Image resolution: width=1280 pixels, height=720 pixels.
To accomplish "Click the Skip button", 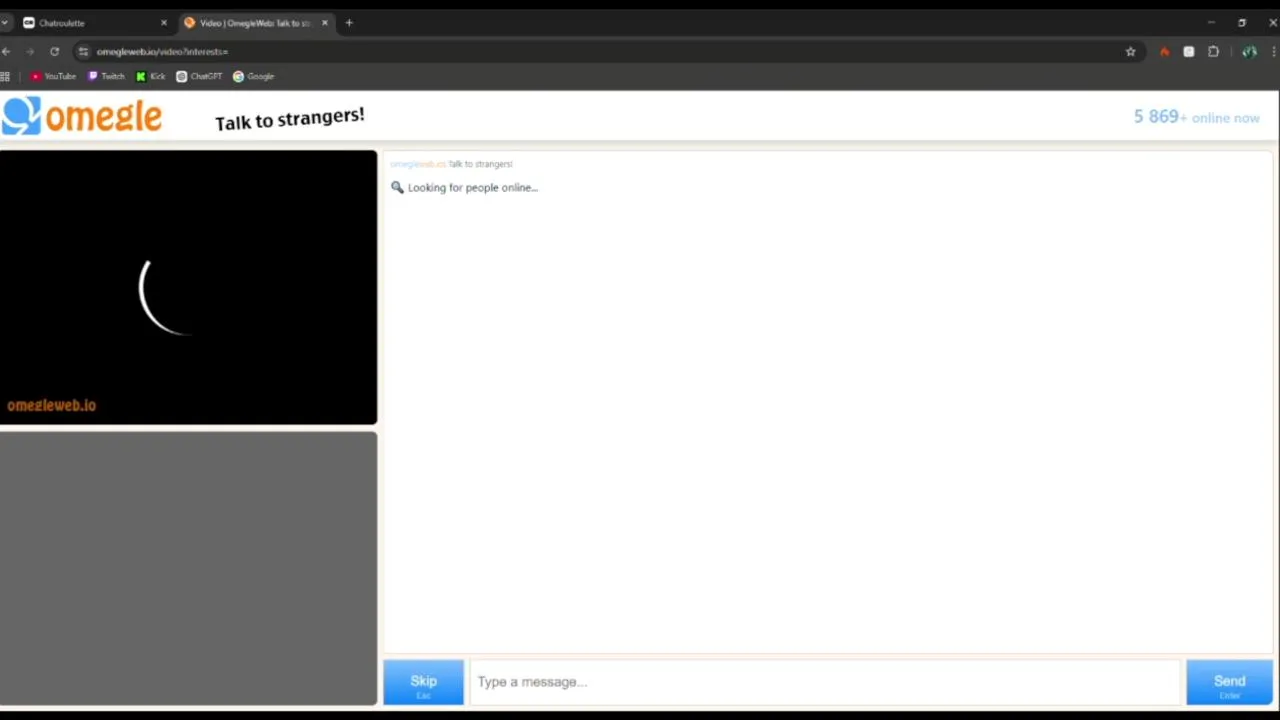I will 423,683.
